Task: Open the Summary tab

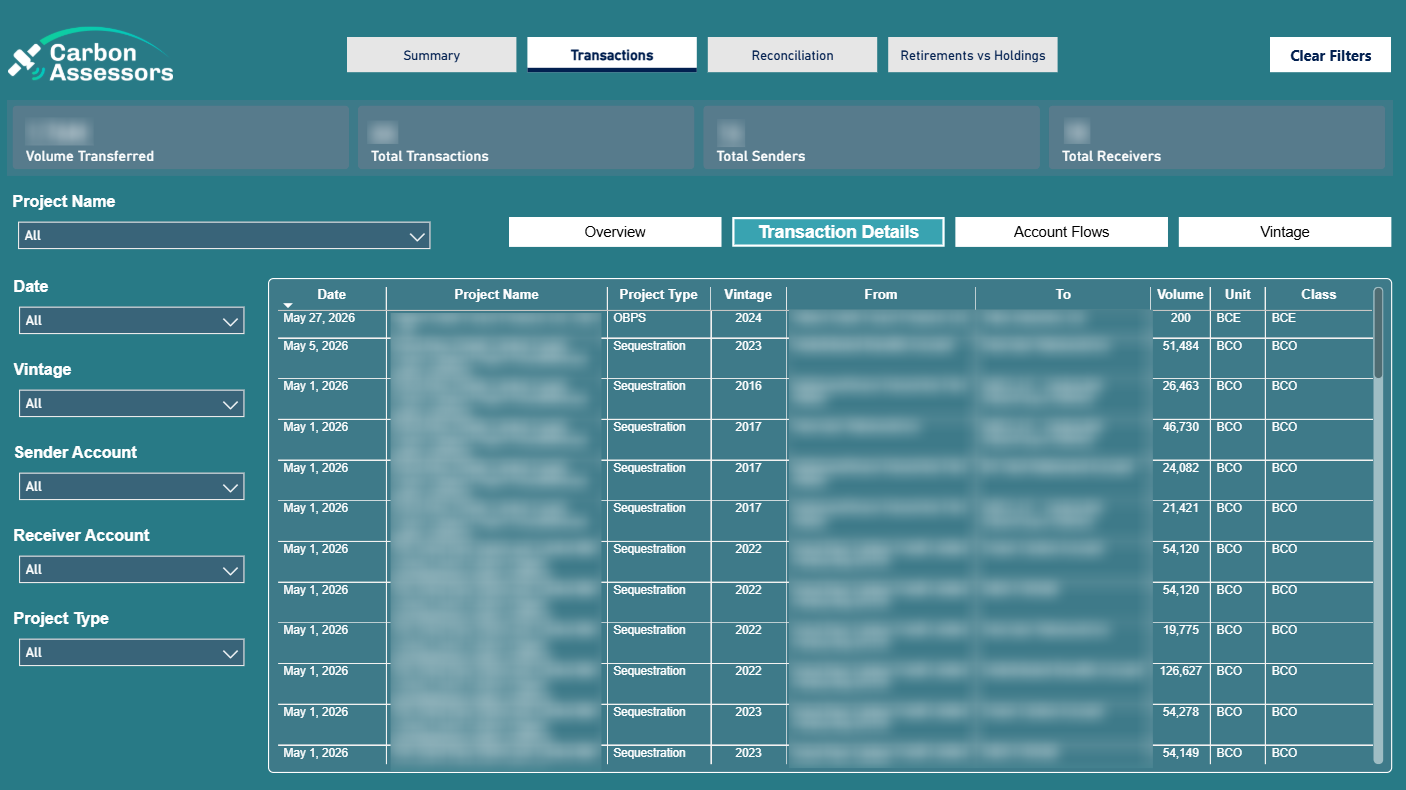Action: [x=432, y=55]
